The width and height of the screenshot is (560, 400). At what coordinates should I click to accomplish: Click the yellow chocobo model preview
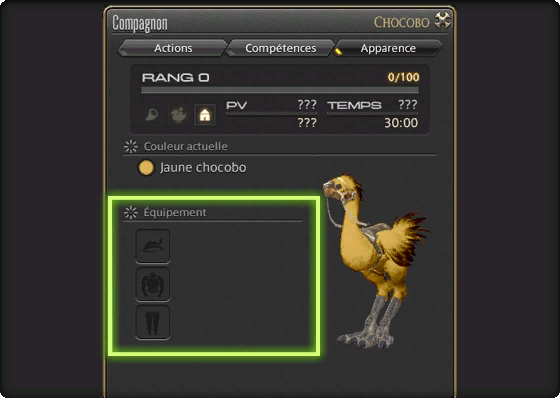pyautogui.click(x=376, y=261)
